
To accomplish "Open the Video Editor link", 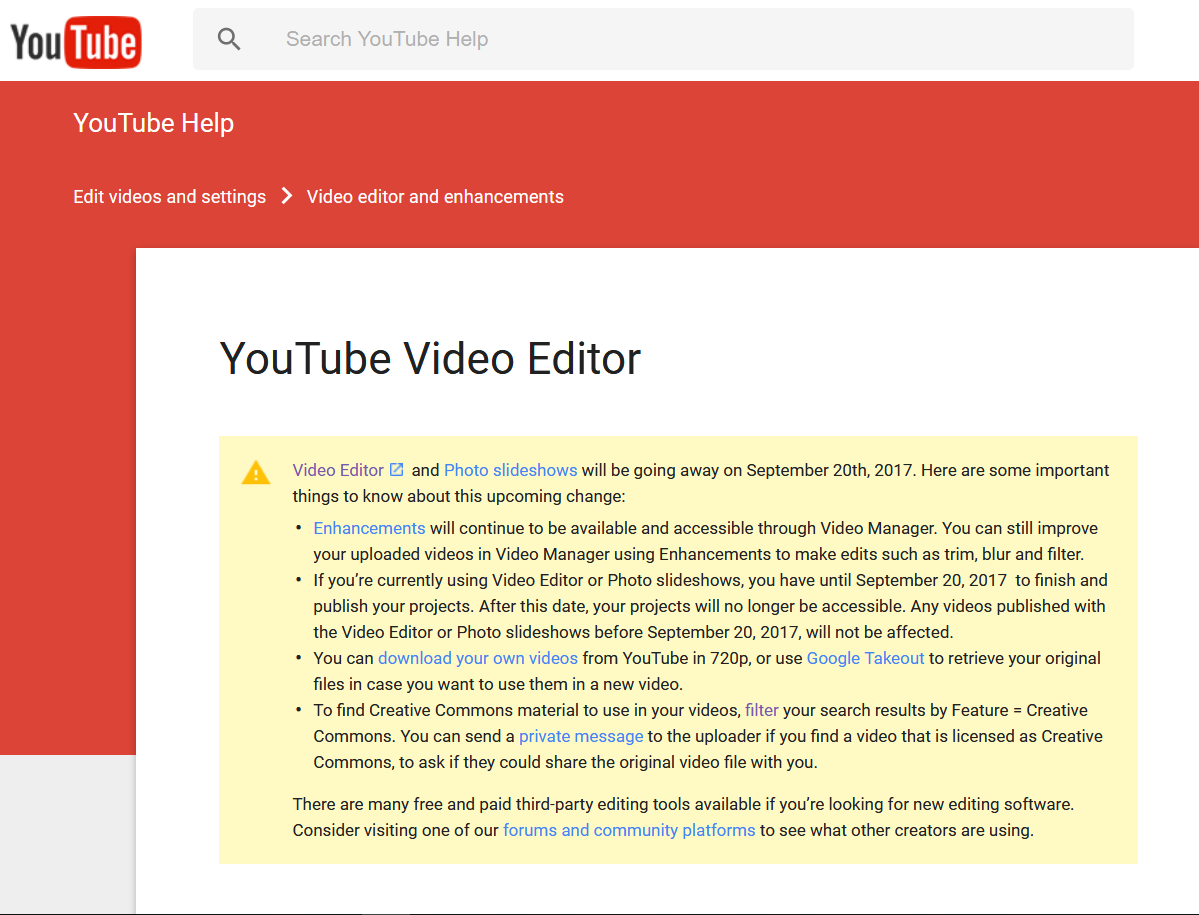I will coord(338,470).
